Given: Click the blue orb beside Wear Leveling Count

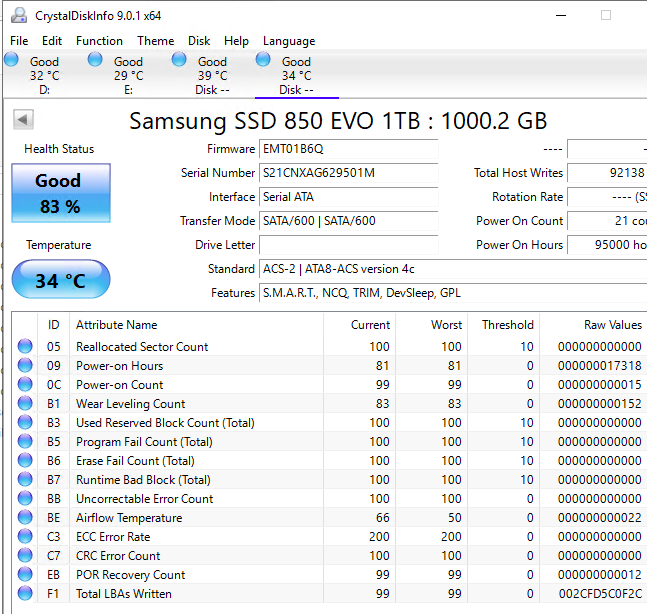Looking at the screenshot, I should pos(25,404).
